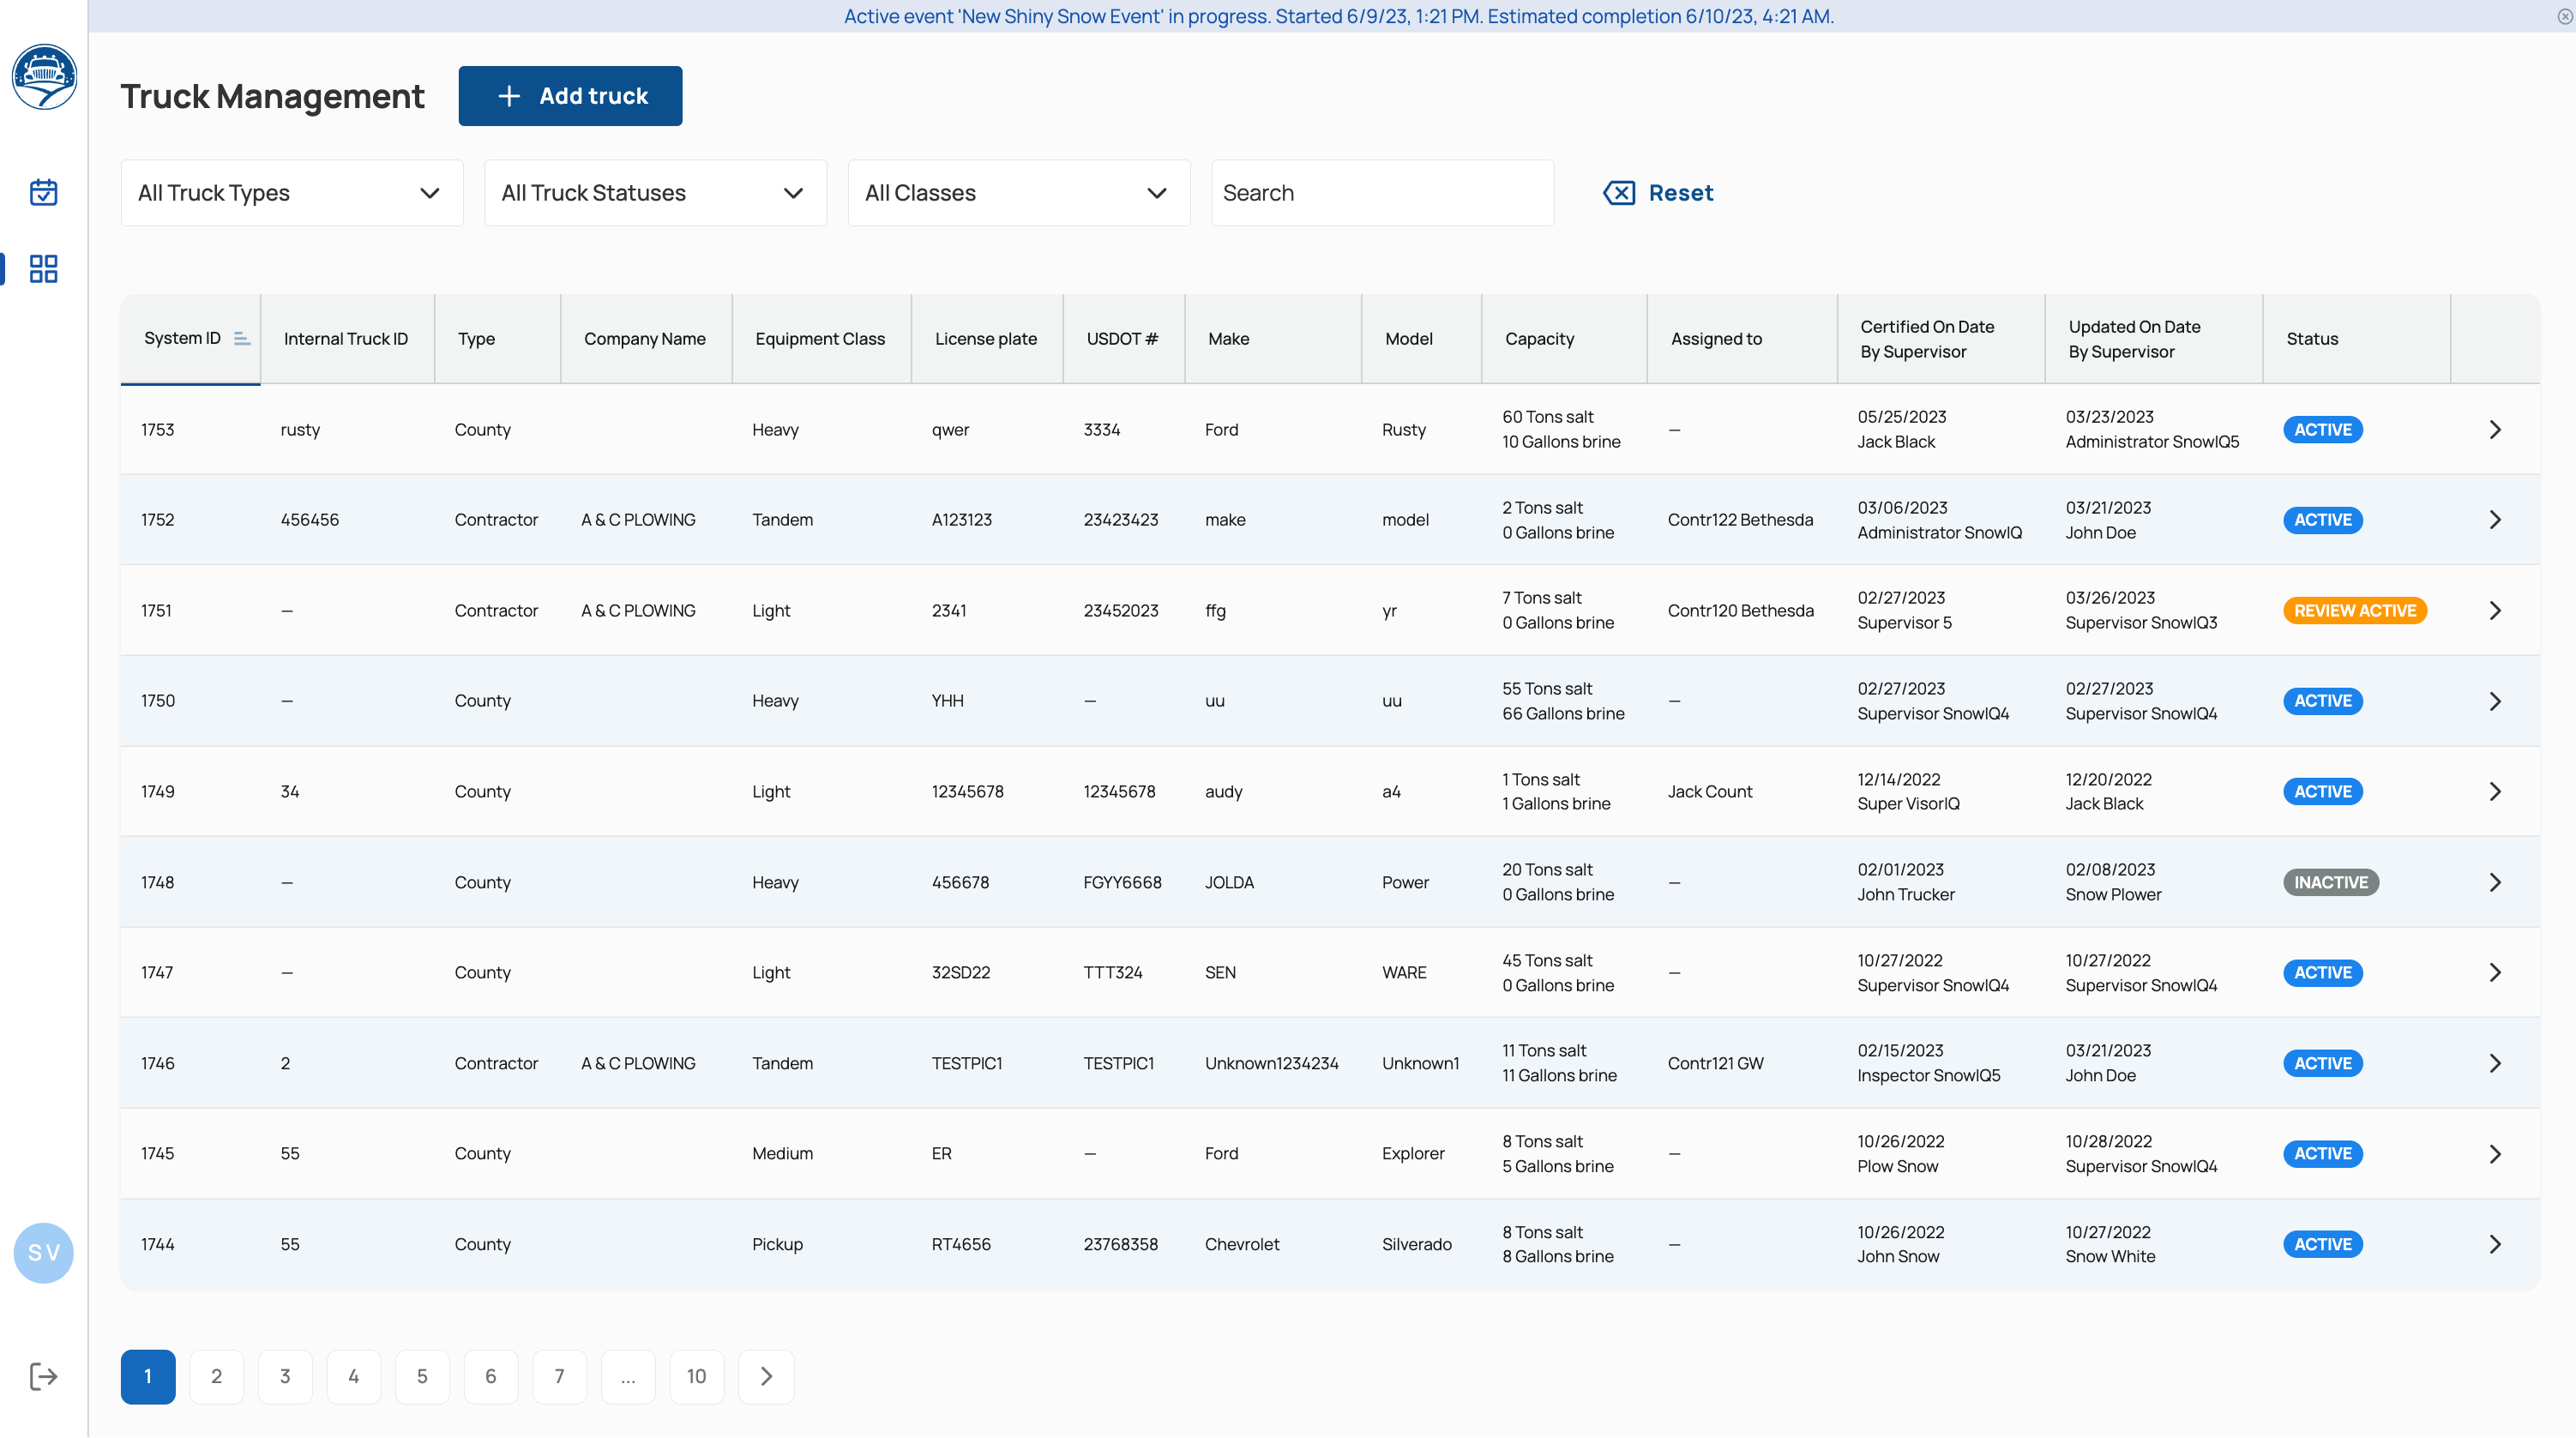
Task: Click the INACTIVE status badge on truck 1748
Action: coord(2330,881)
